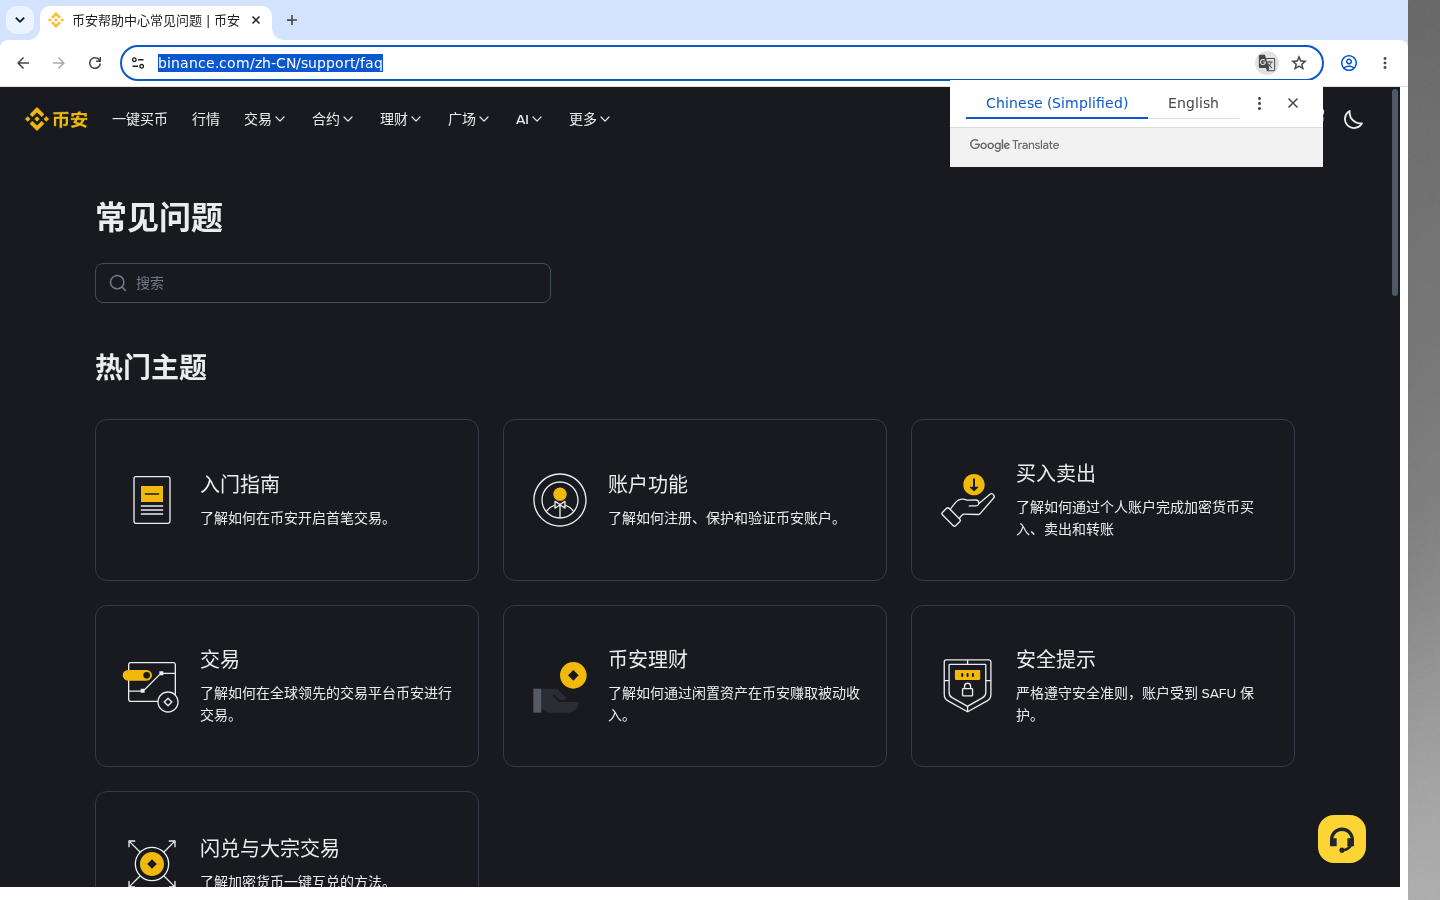Open the Chrome profile icon

coord(1349,63)
